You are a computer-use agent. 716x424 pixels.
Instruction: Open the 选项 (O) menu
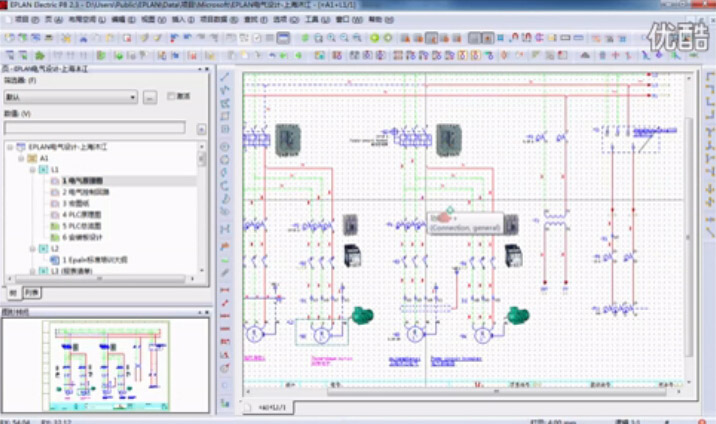(x=286, y=20)
